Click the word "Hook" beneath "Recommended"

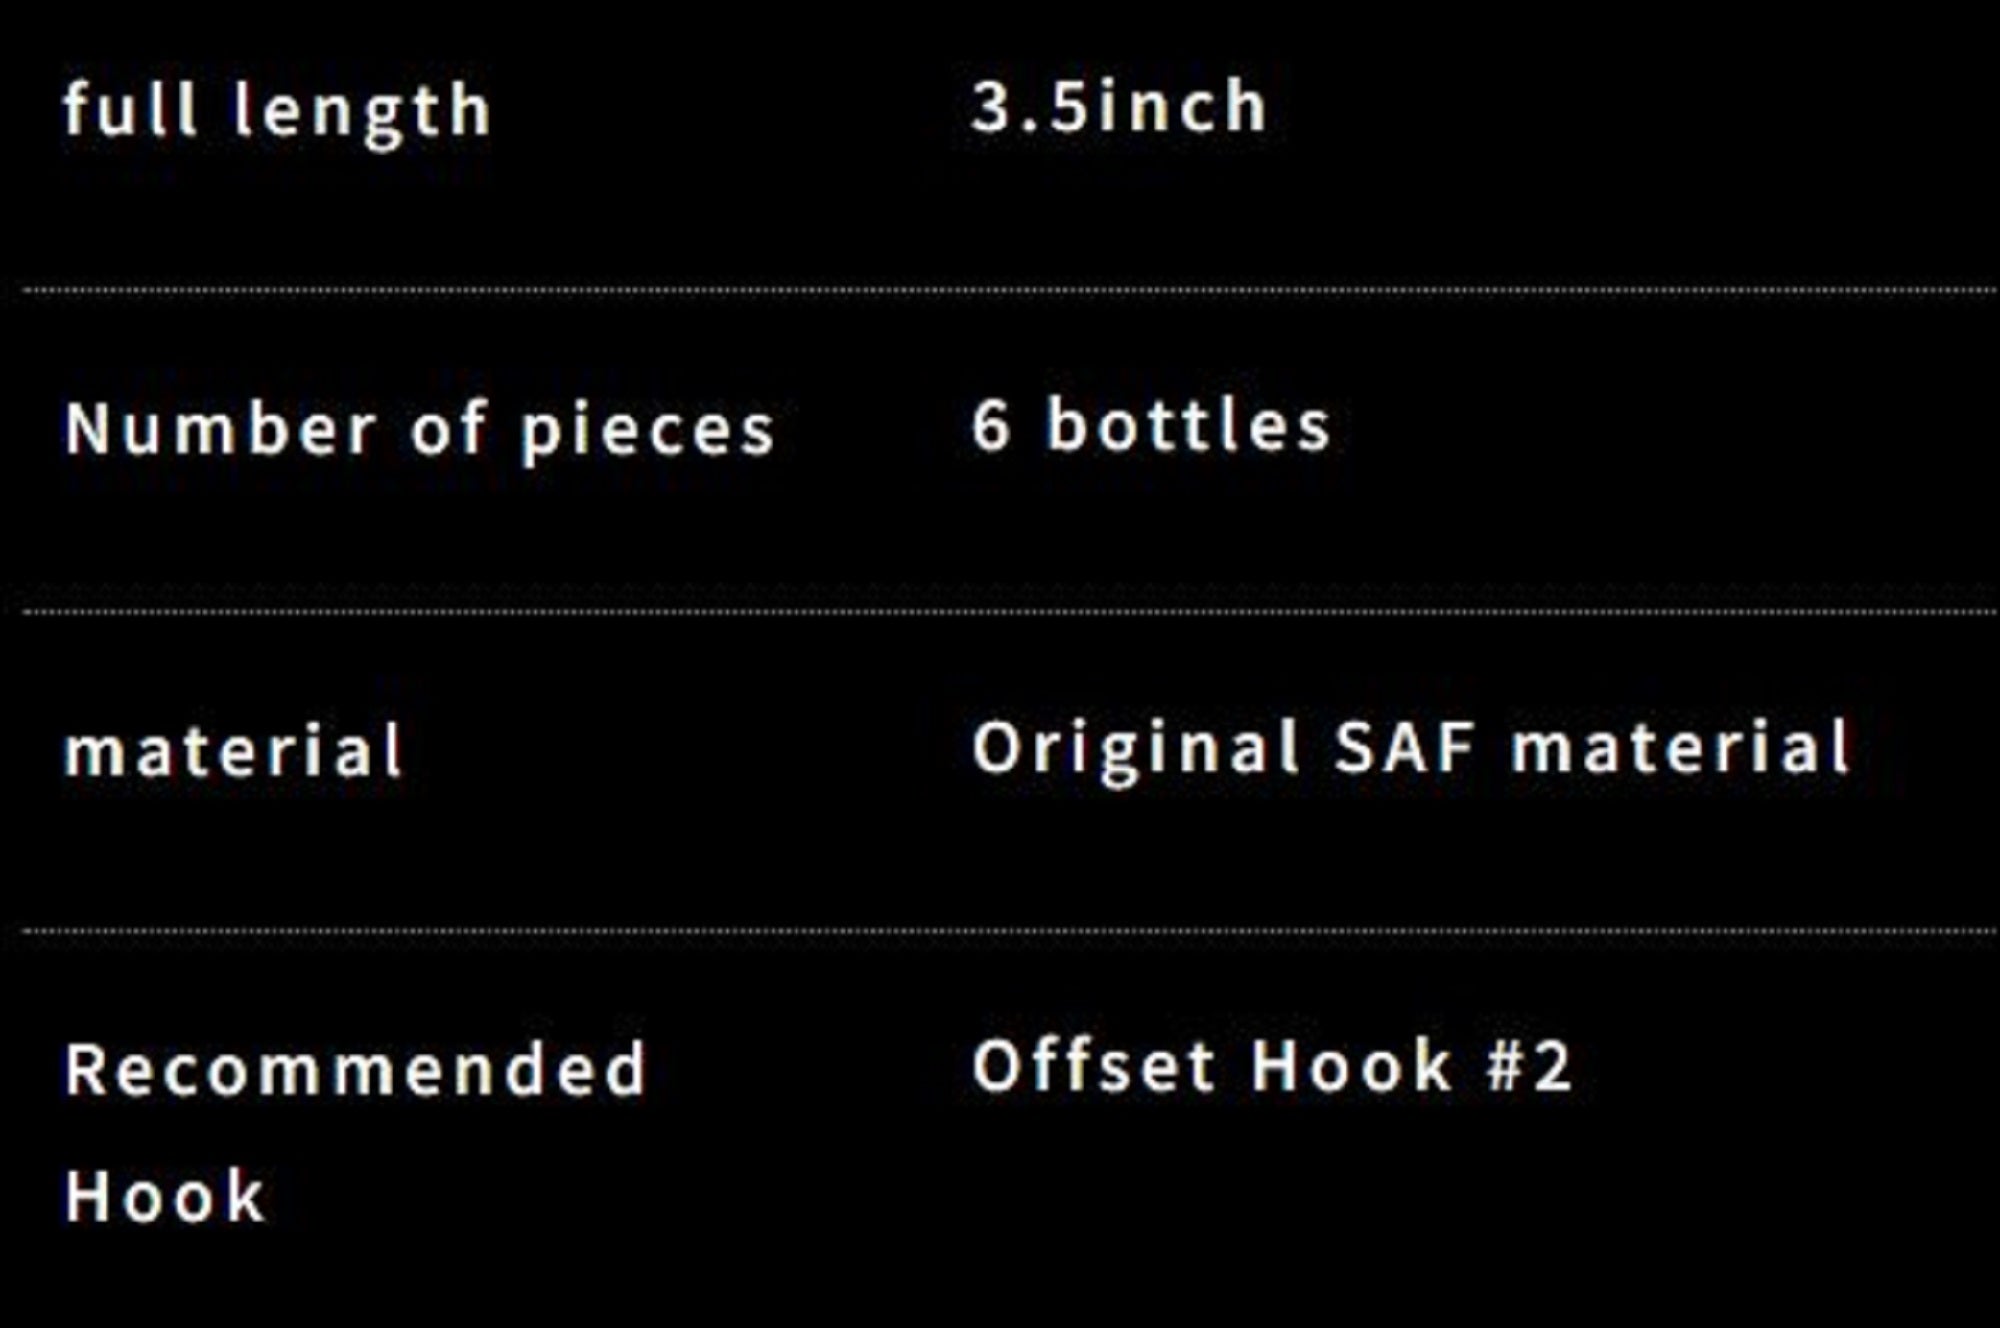click(x=166, y=1196)
